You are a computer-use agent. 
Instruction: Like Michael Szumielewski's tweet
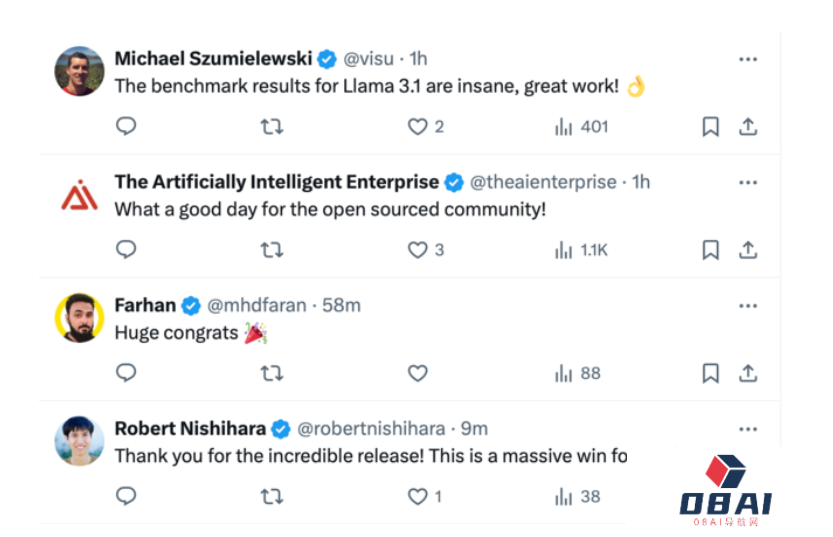[418, 127]
